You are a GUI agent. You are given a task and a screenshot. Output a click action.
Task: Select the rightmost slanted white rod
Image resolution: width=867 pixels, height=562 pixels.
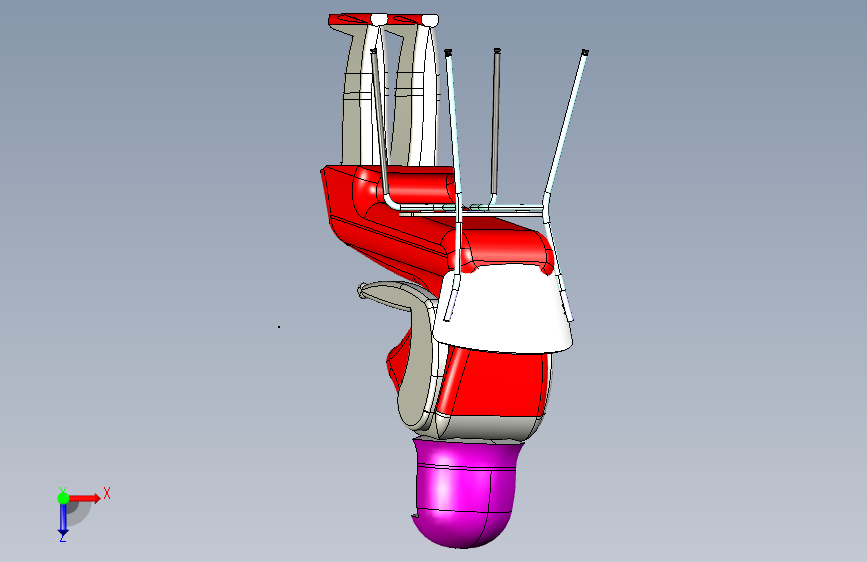coord(566,123)
